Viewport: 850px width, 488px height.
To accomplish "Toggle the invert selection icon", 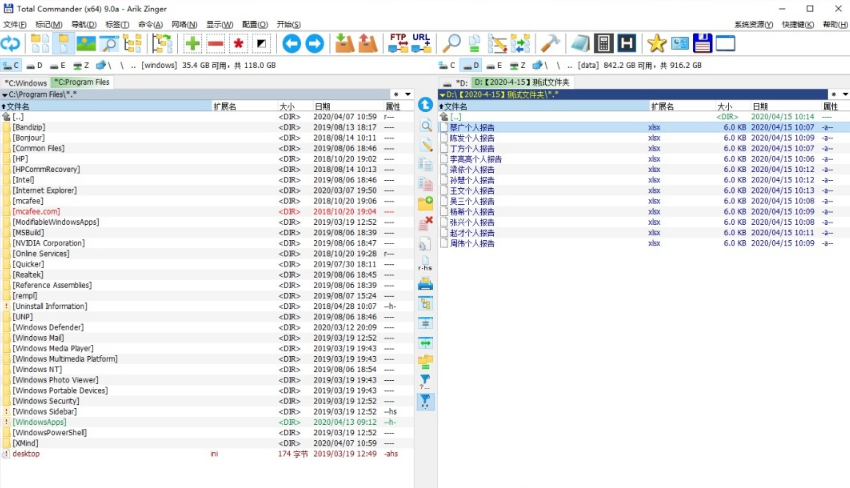I will tap(261, 43).
